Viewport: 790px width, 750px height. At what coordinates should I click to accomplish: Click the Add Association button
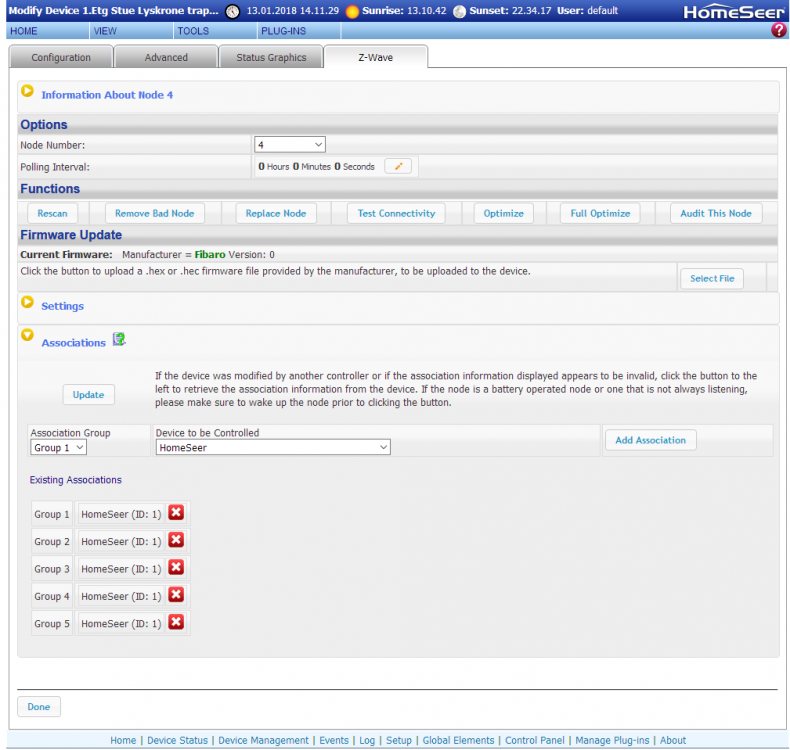point(650,440)
